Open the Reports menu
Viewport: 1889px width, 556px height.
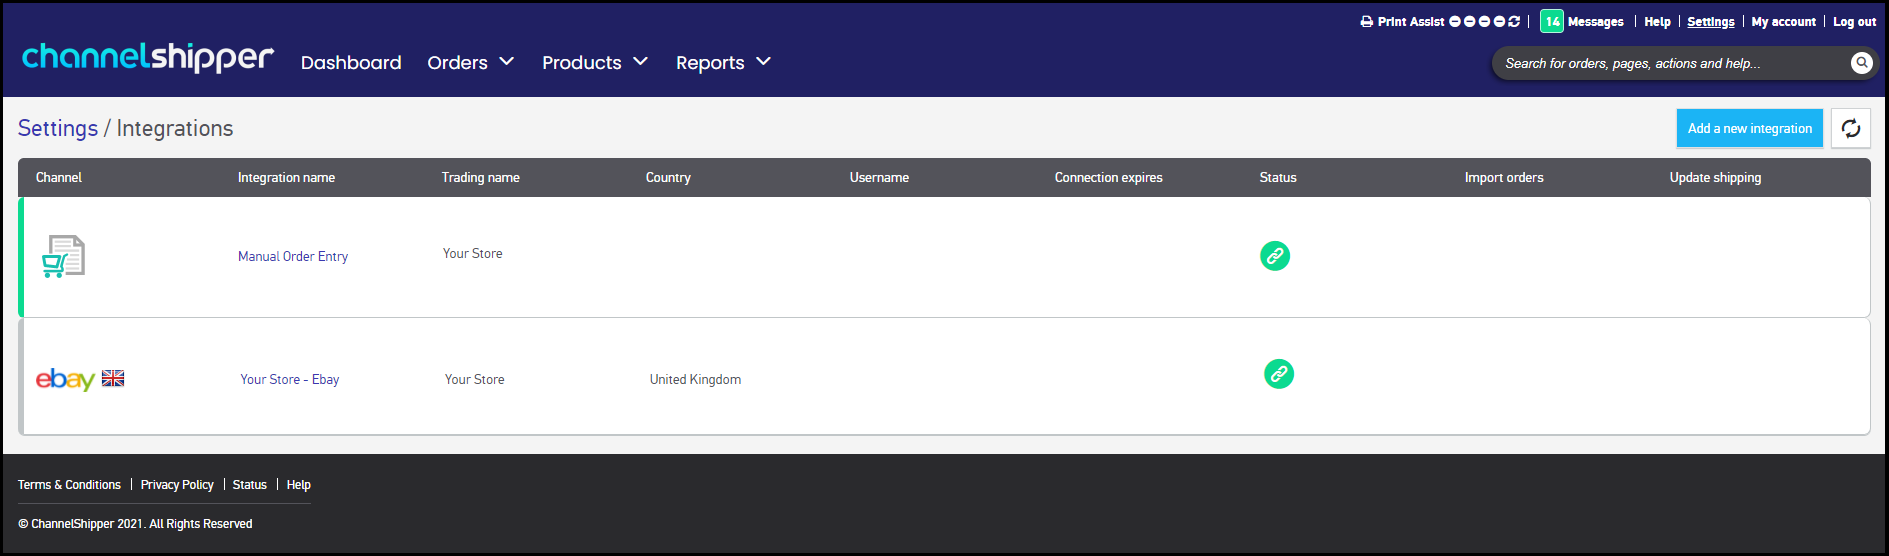click(710, 62)
